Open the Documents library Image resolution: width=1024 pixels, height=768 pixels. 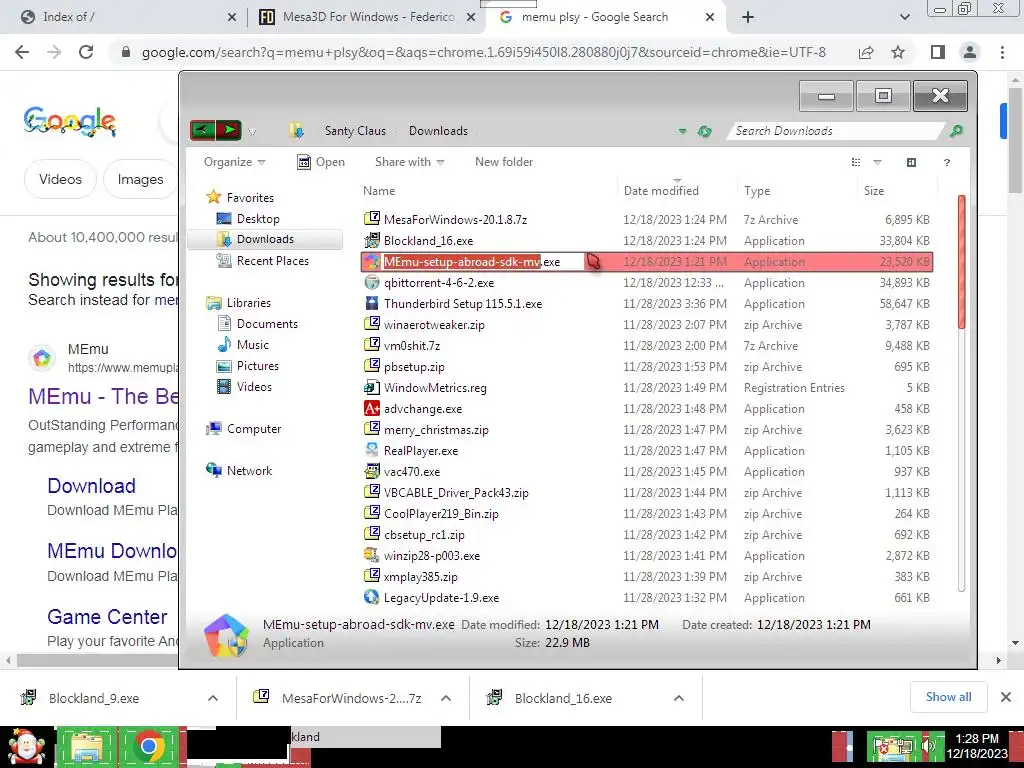click(x=267, y=324)
